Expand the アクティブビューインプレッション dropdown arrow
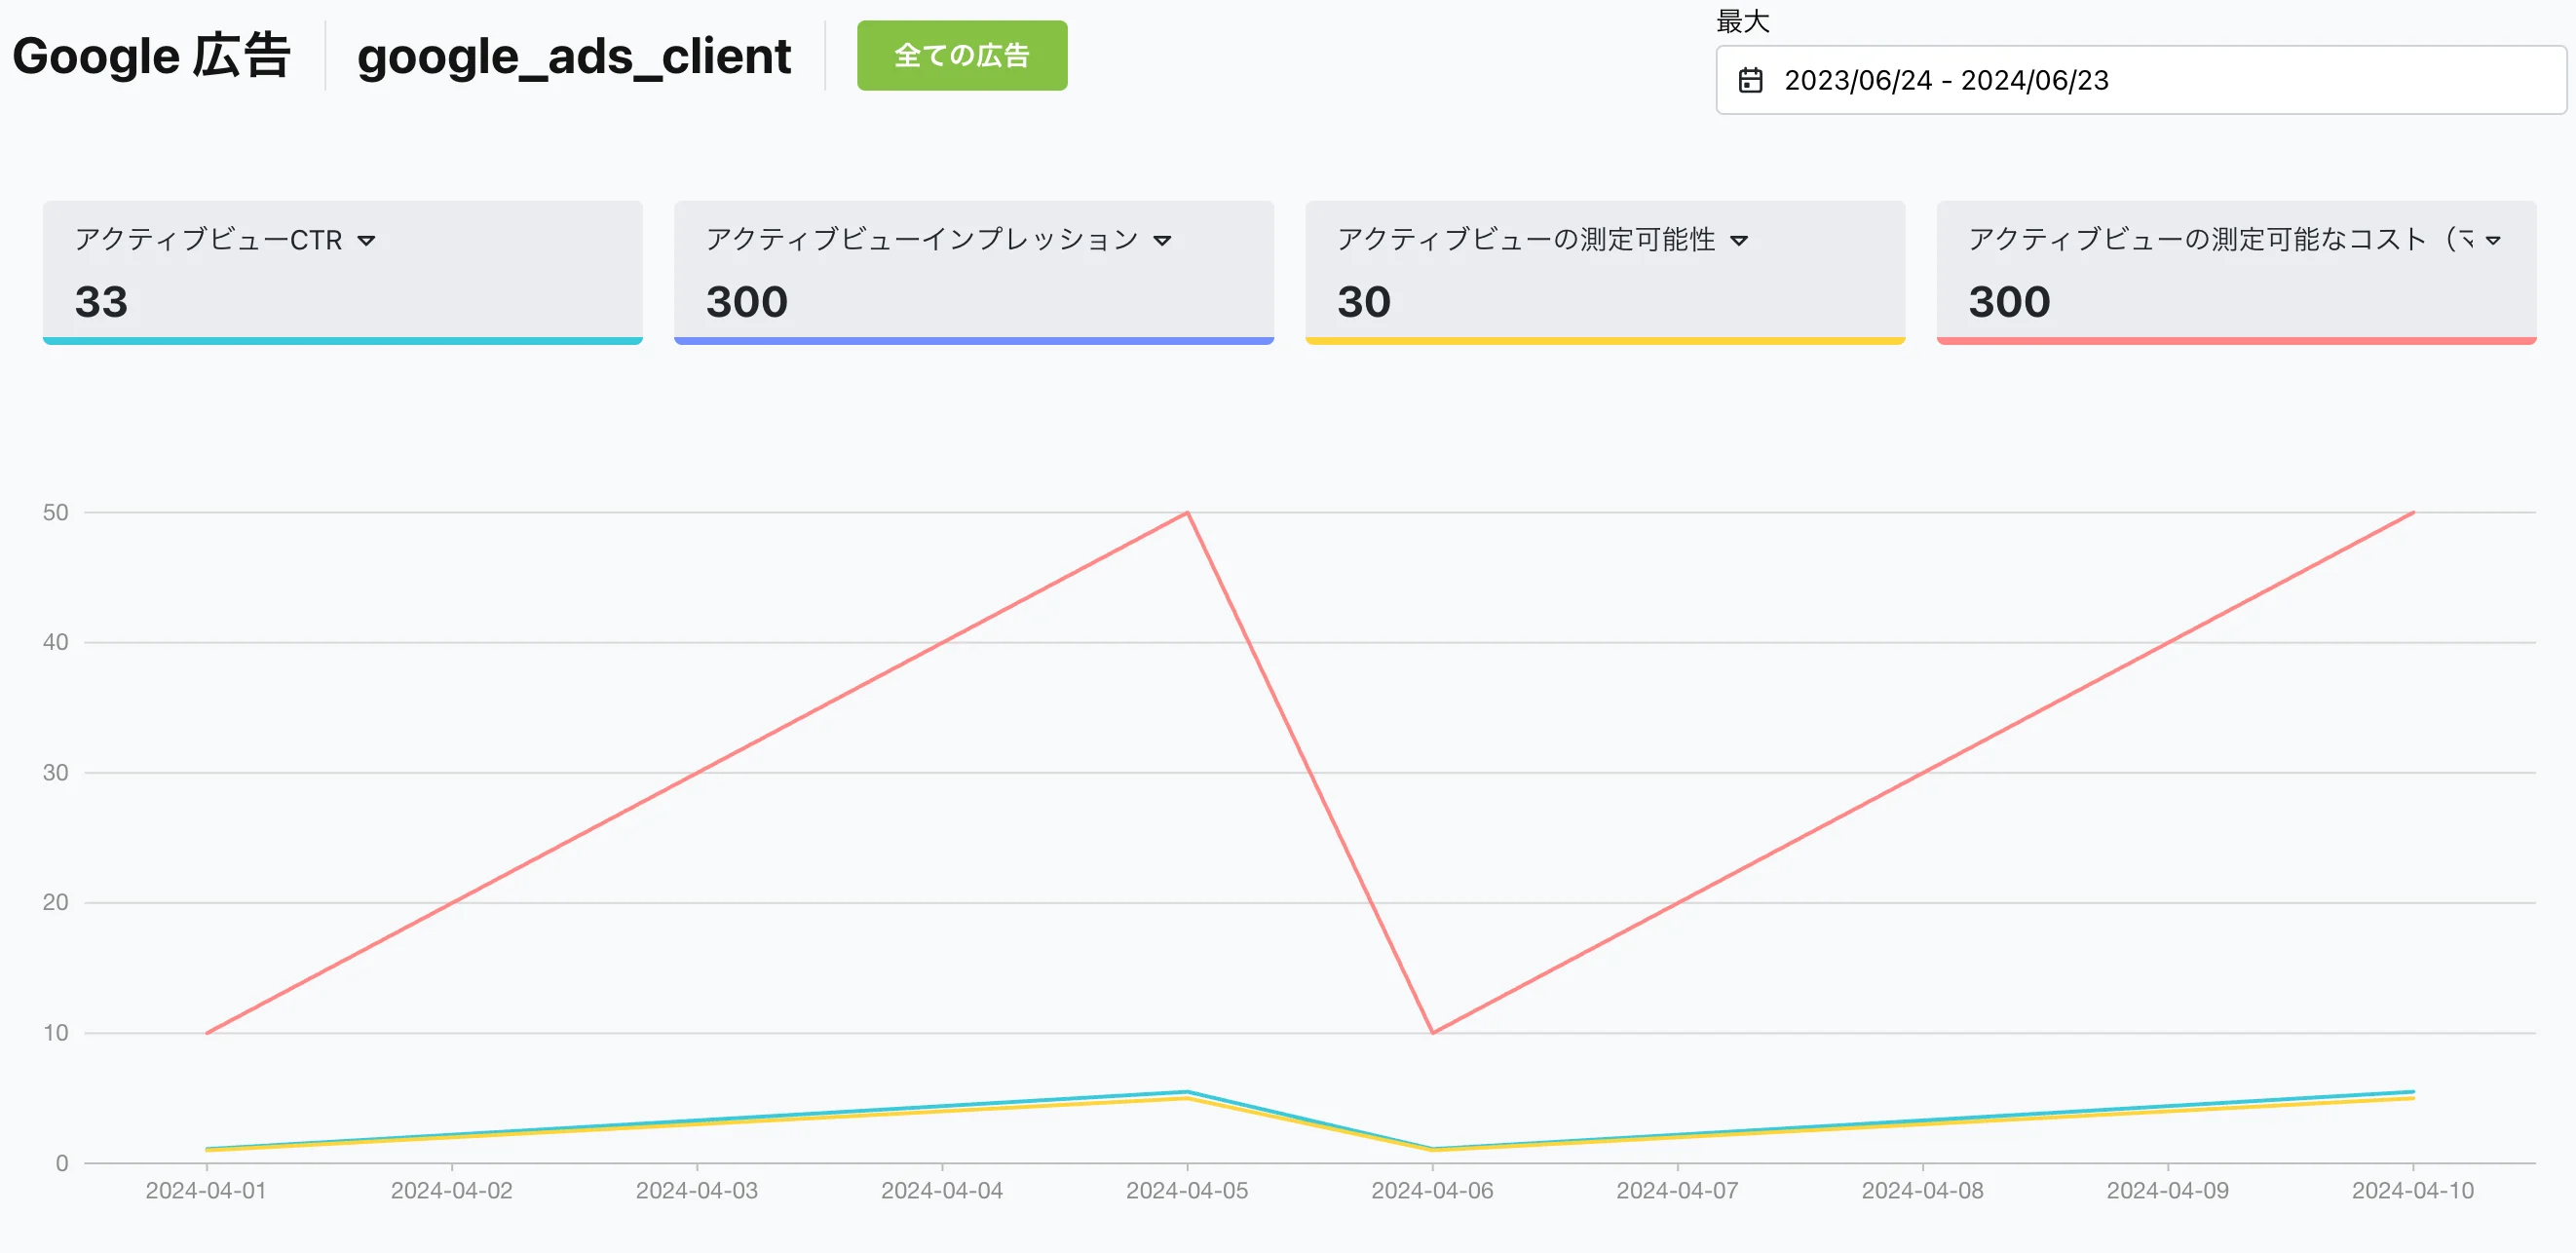This screenshot has width=2576, height=1253. click(x=1162, y=241)
